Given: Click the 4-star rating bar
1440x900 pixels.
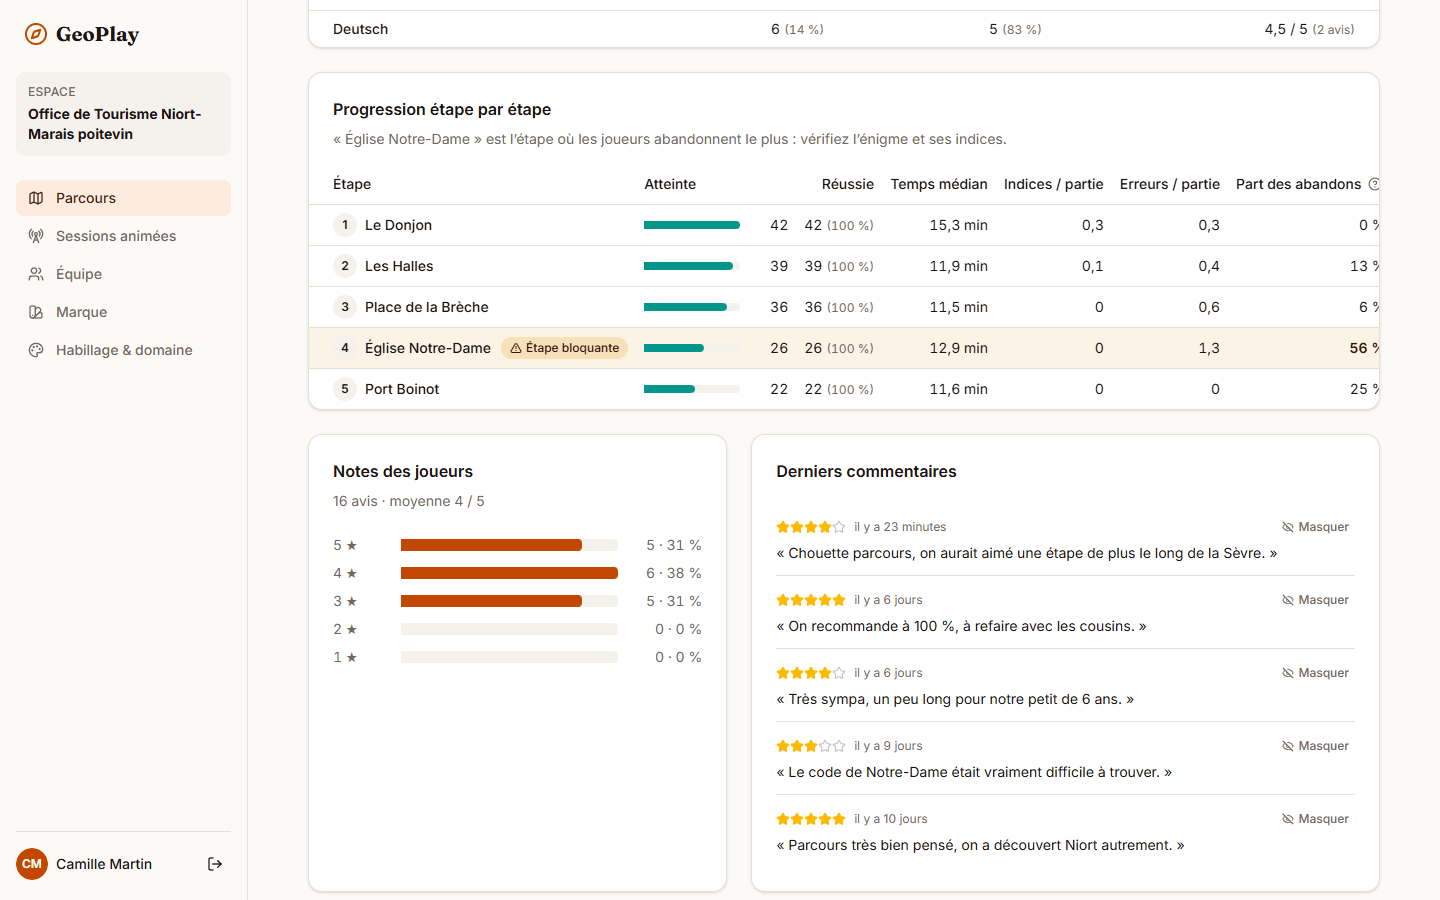Looking at the screenshot, I should pyautogui.click(x=509, y=573).
